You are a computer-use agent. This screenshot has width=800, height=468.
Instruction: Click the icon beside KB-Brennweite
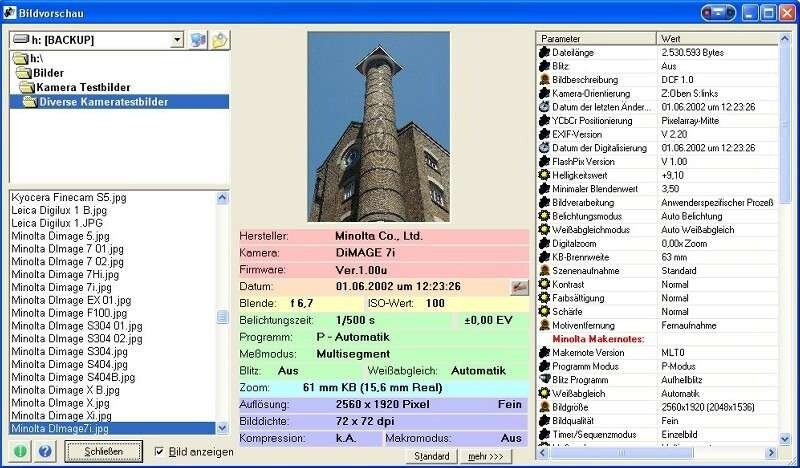(544, 257)
